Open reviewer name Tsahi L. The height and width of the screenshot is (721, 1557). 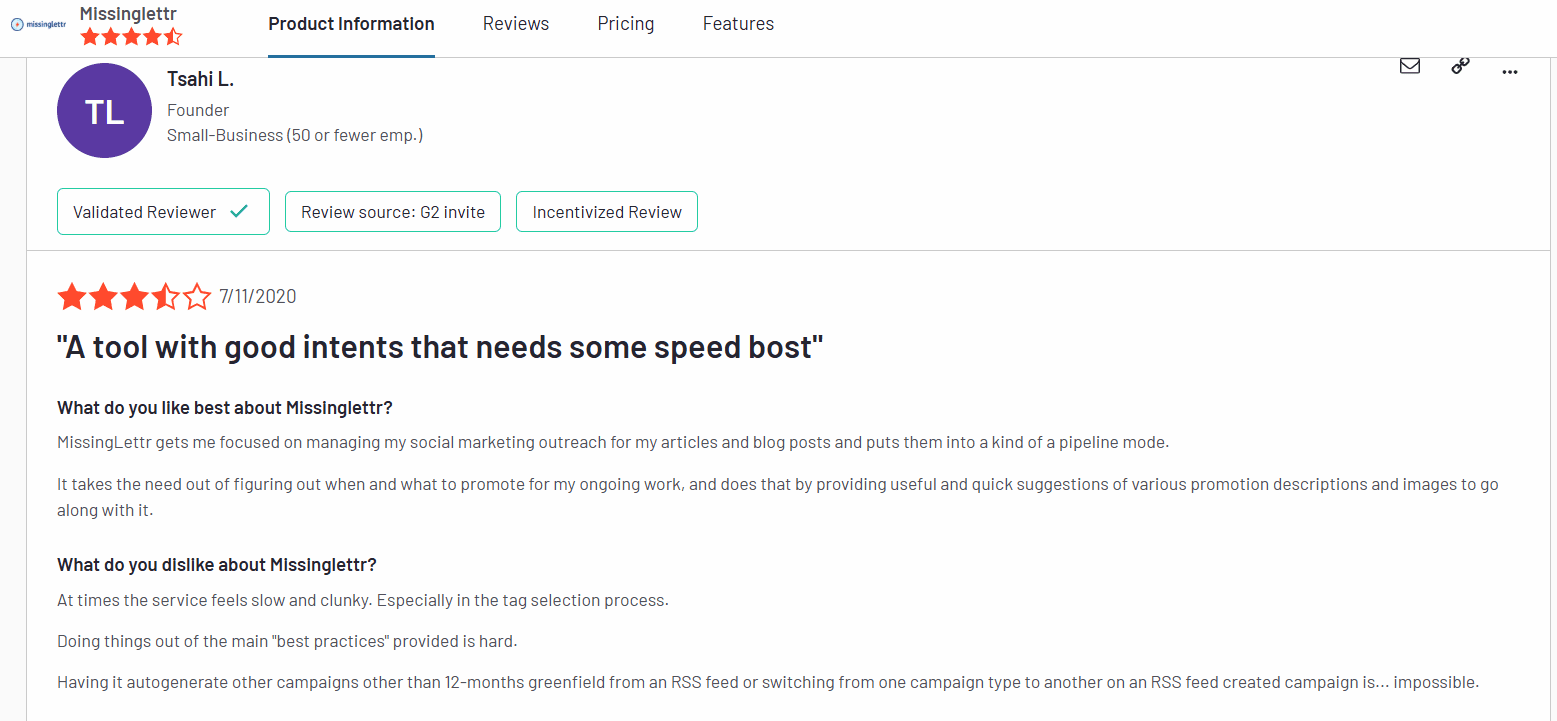(x=200, y=80)
